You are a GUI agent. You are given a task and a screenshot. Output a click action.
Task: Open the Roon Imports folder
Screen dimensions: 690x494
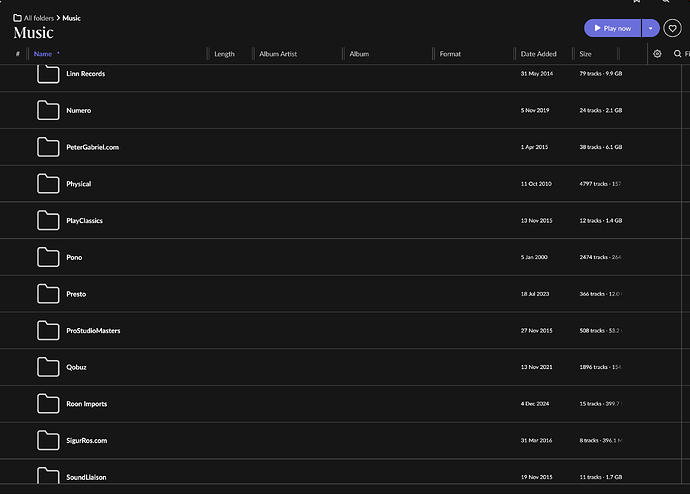86,404
